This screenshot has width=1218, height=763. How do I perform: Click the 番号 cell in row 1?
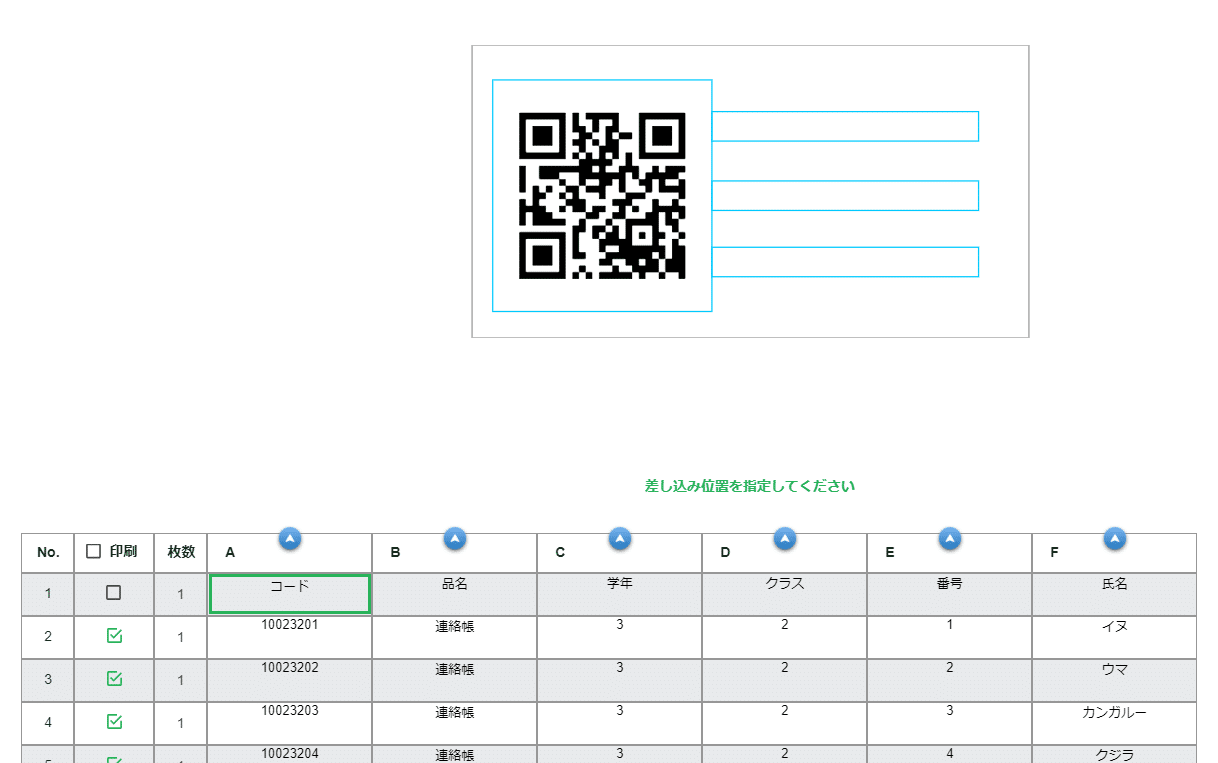point(950,594)
